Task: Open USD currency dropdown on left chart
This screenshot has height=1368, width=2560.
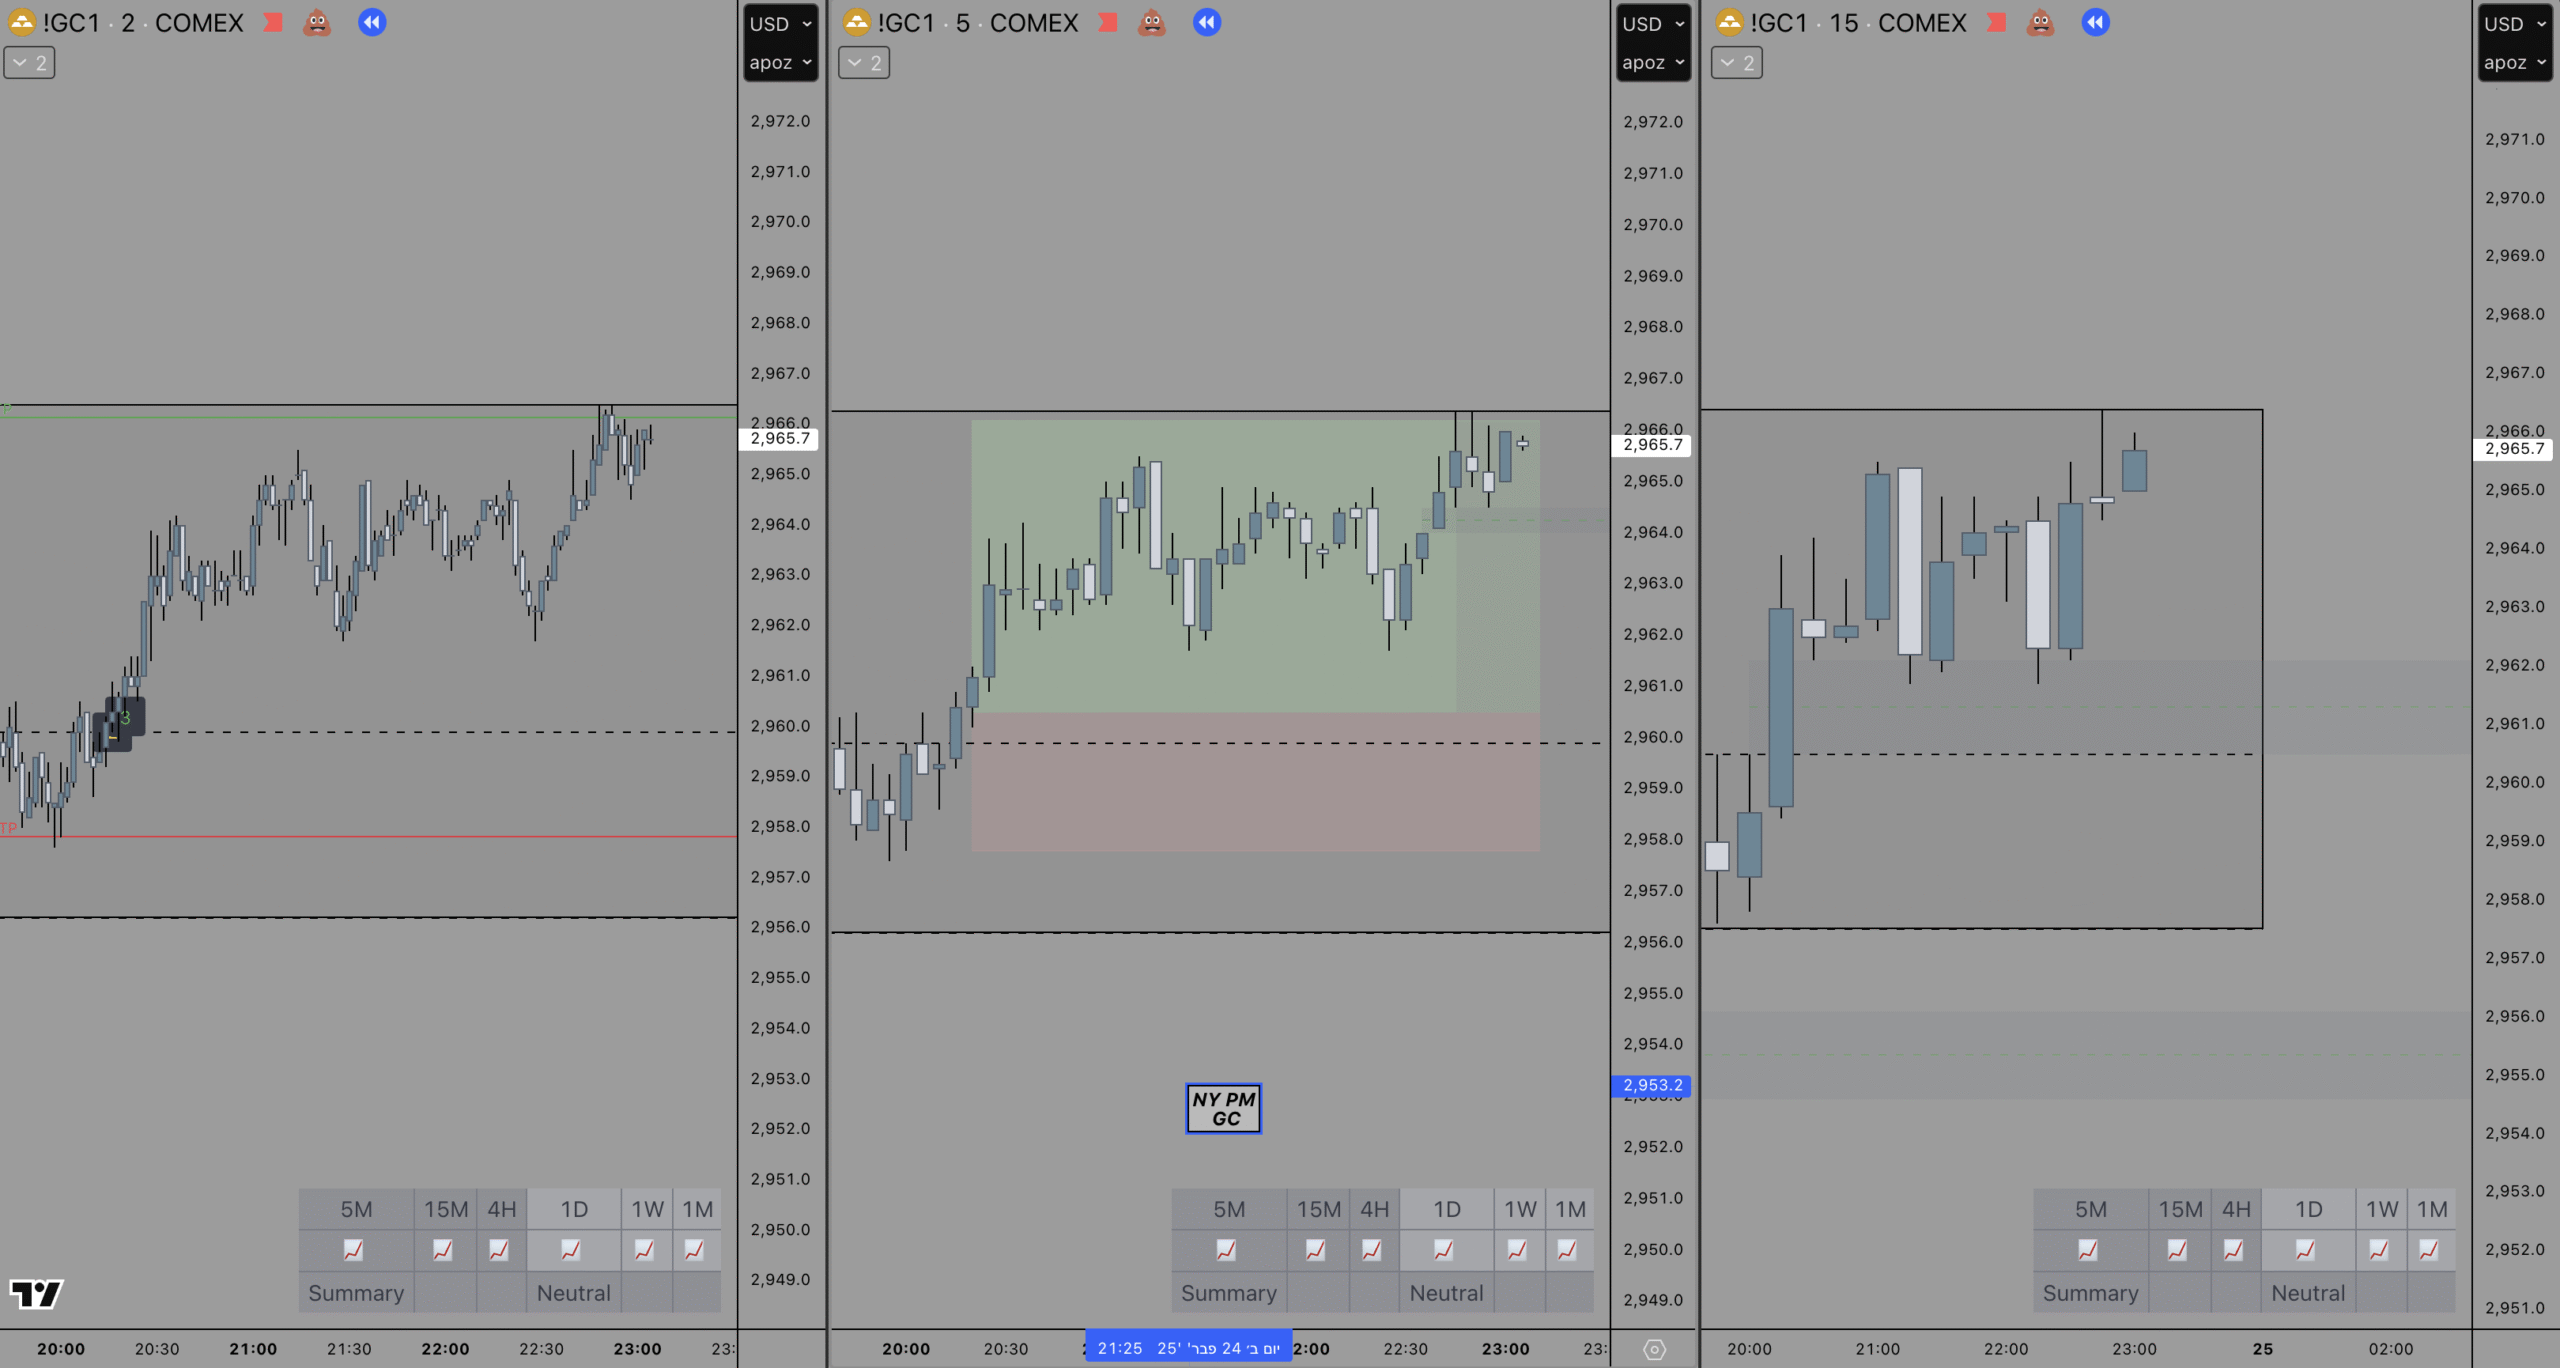Action: pos(780,24)
